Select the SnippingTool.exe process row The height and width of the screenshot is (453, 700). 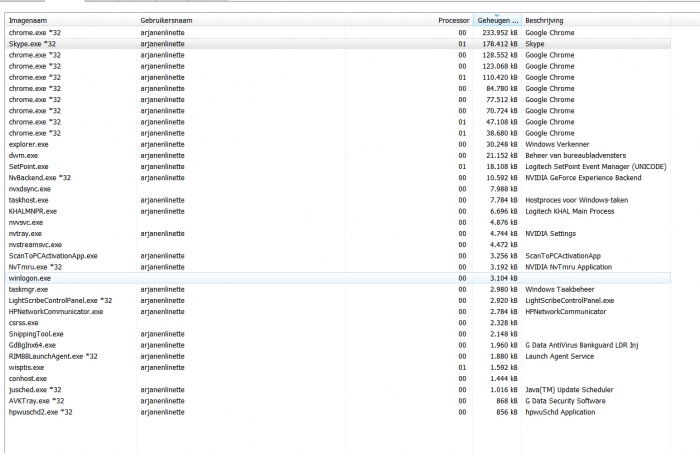tap(338, 334)
